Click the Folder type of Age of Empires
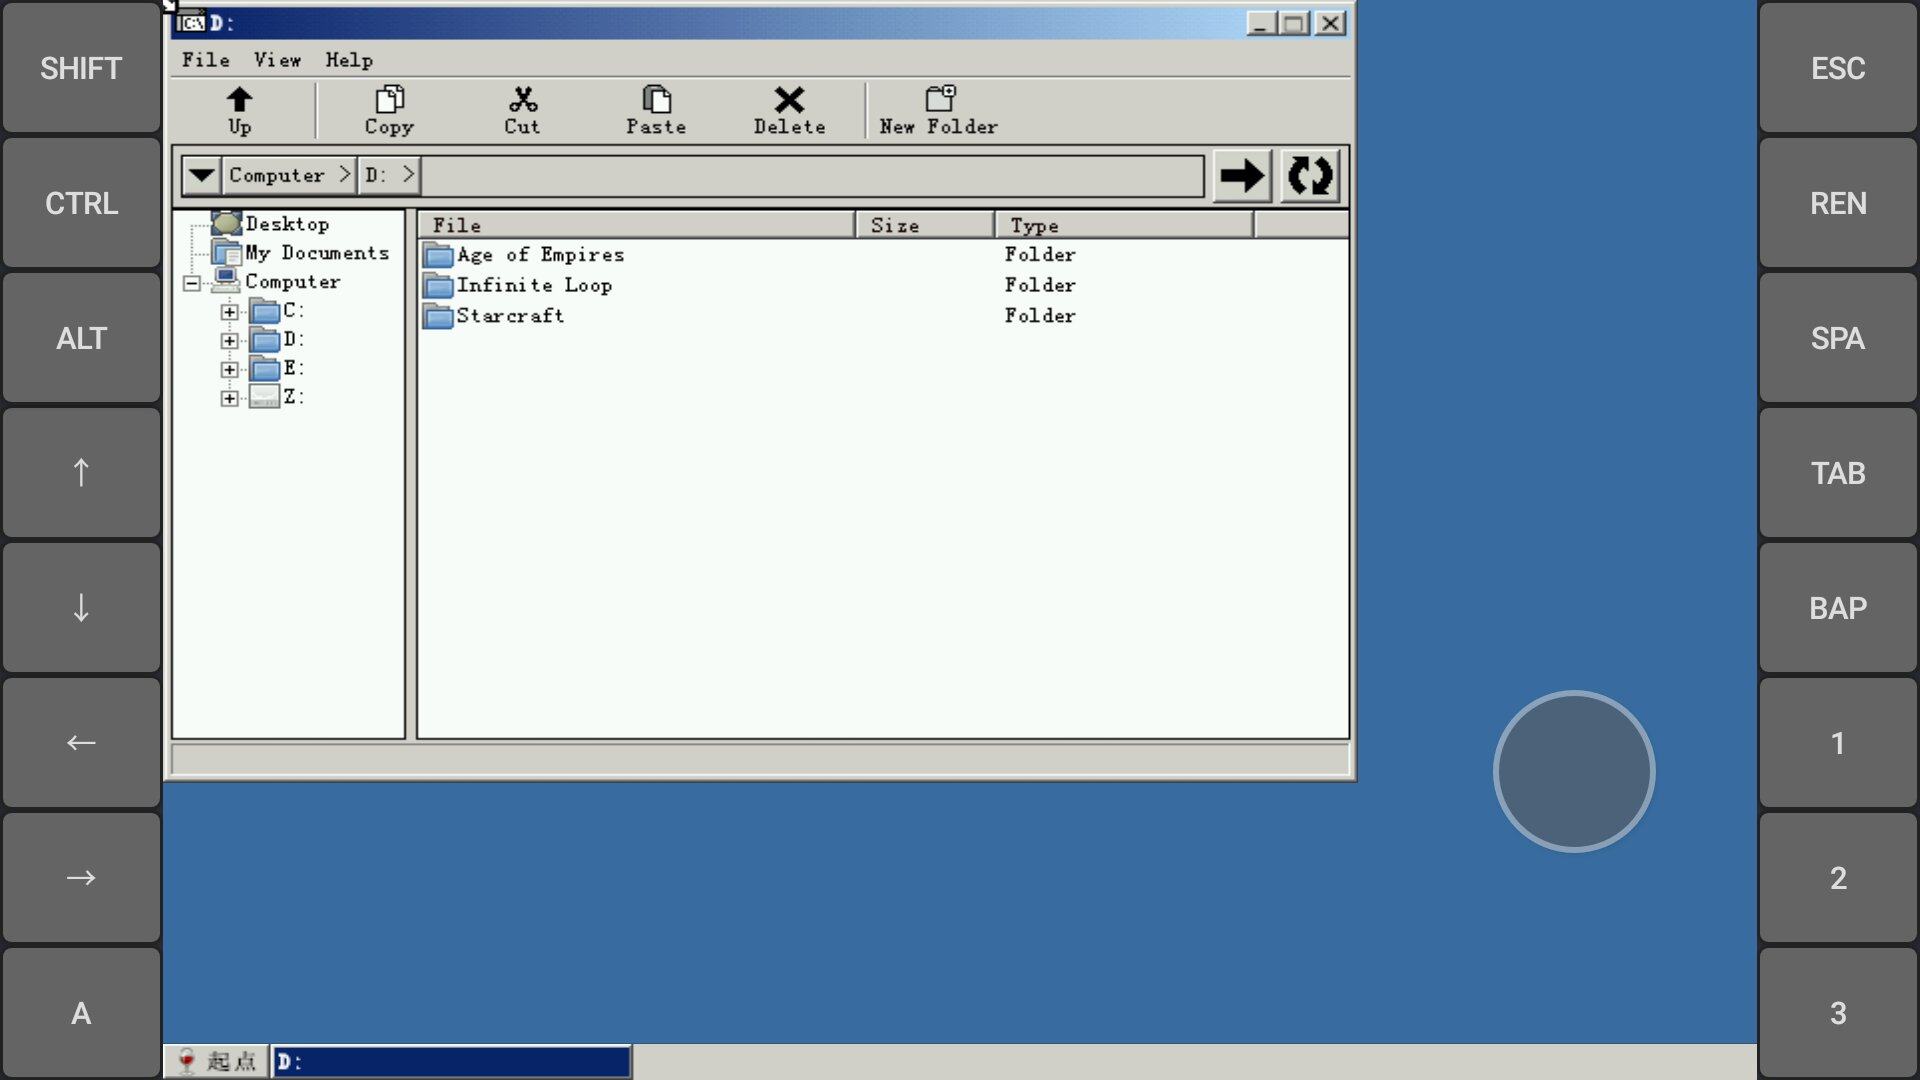 point(1040,255)
